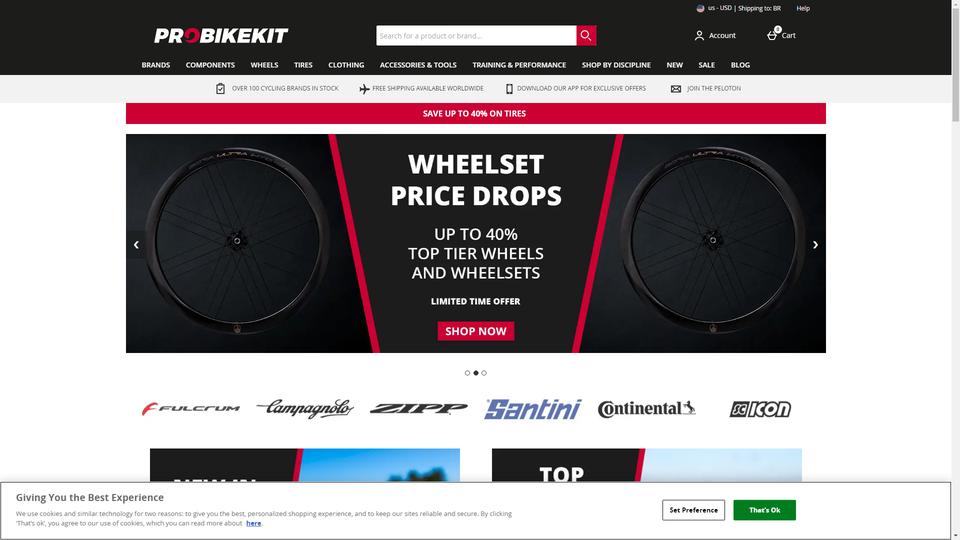
Task: Go to previous slide with left arrow
Action: point(136,244)
